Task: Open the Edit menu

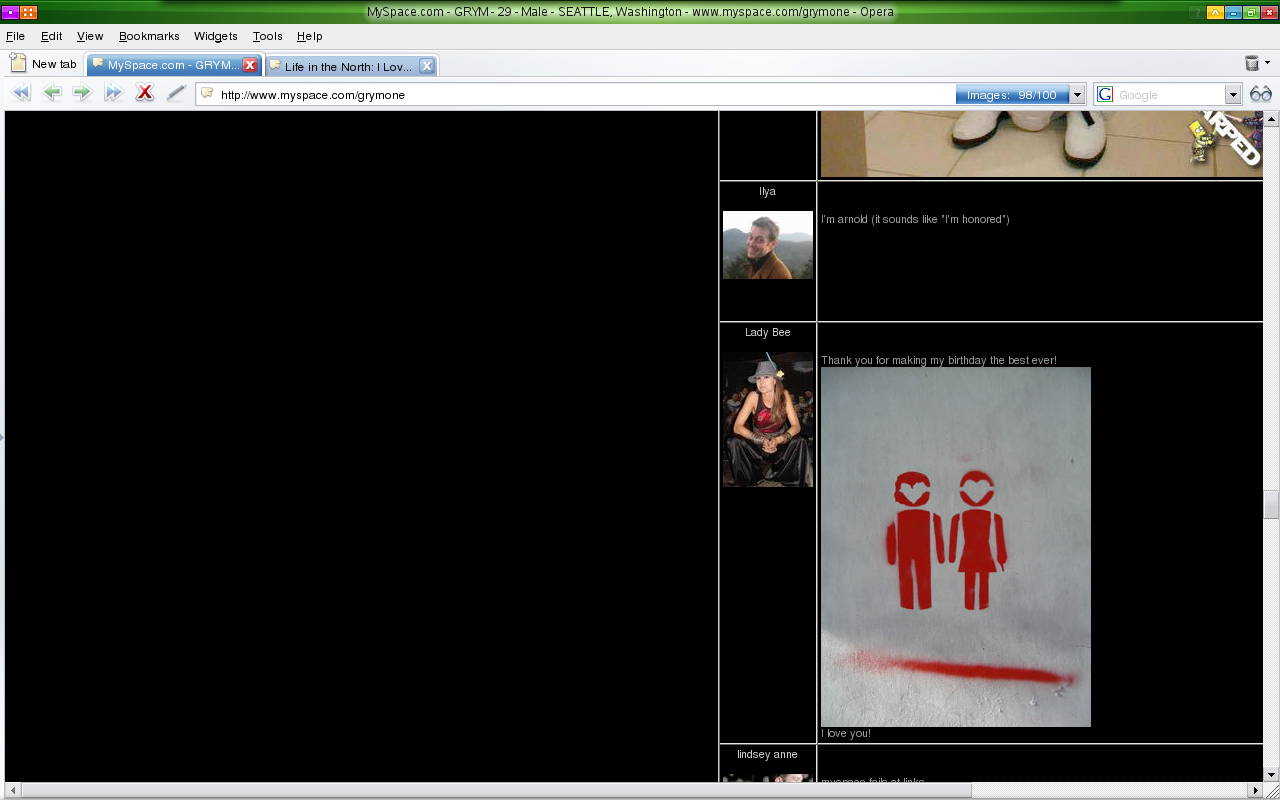Action: pyautogui.click(x=51, y=36)
